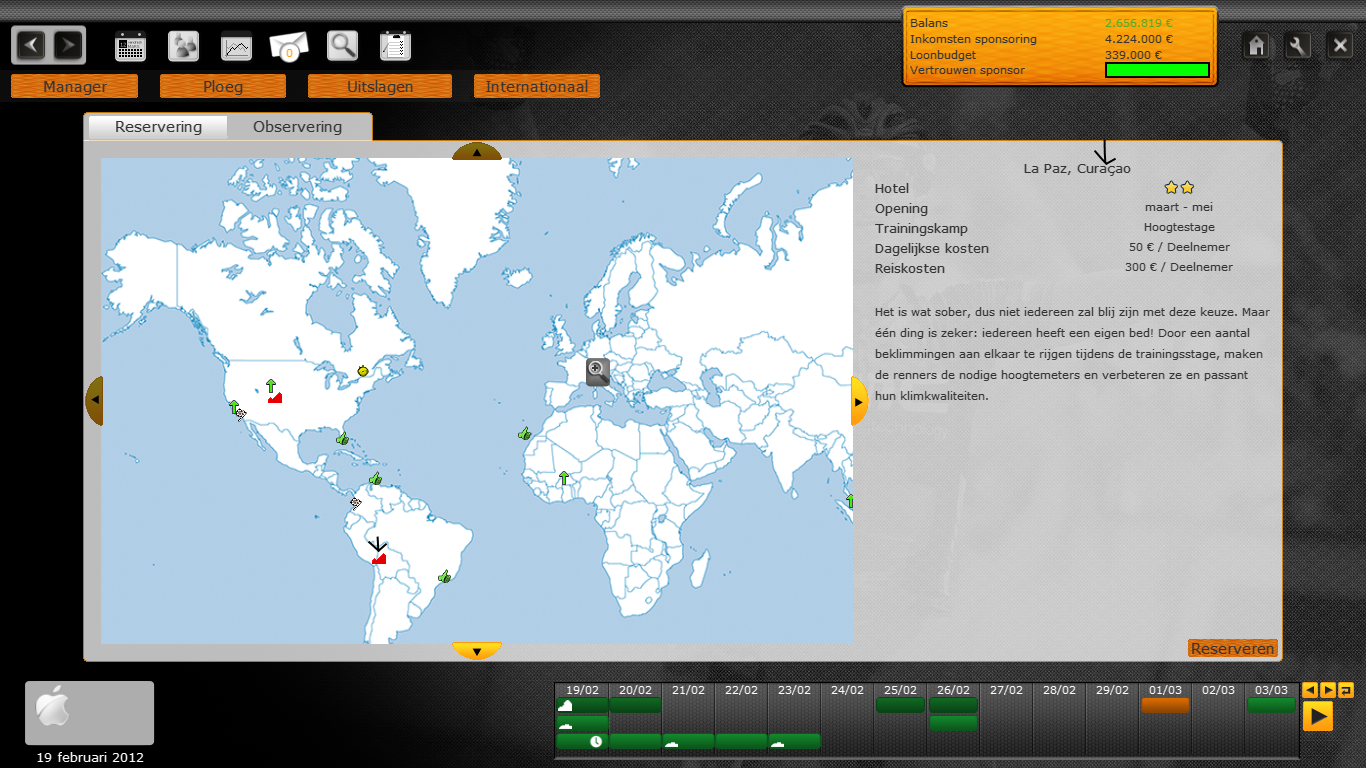This screenshot has height=768, width=1366.
Task: Go back with the left navigation arrow
Action: click(32, 45)
